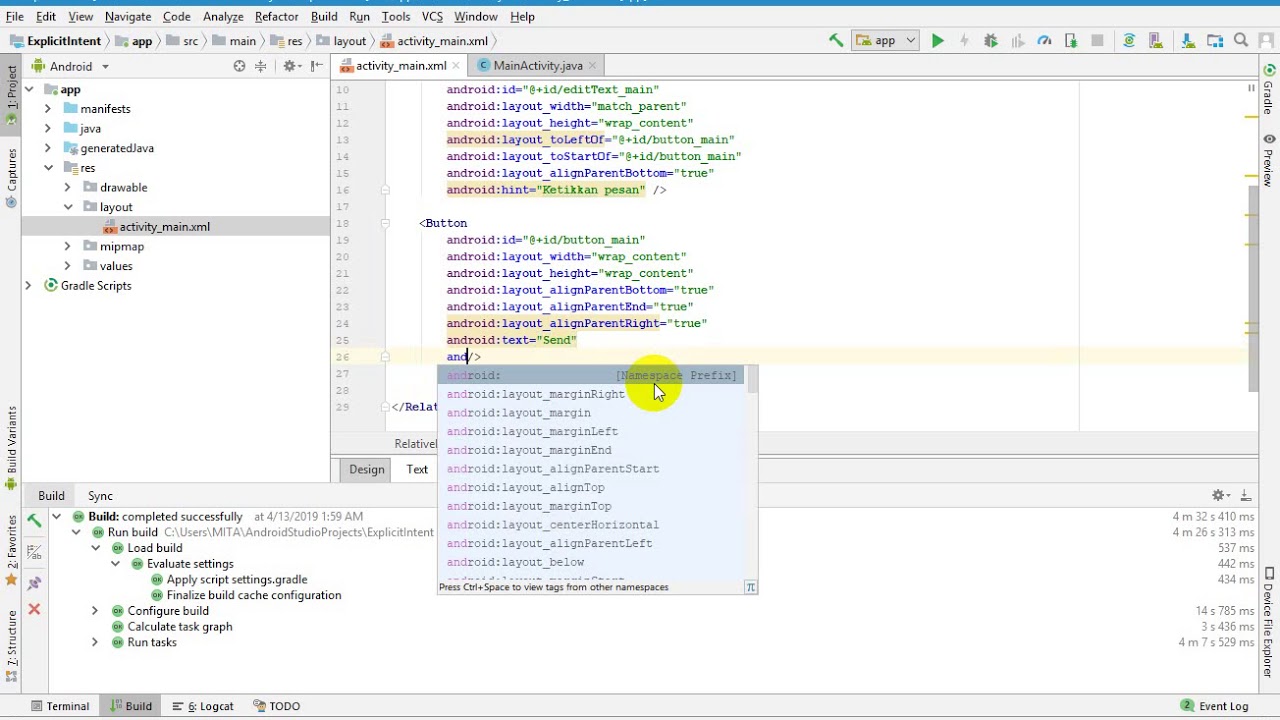The image size is (1280, 720).
Task: Open Project Structure icon
Action: coord(1215,41)
